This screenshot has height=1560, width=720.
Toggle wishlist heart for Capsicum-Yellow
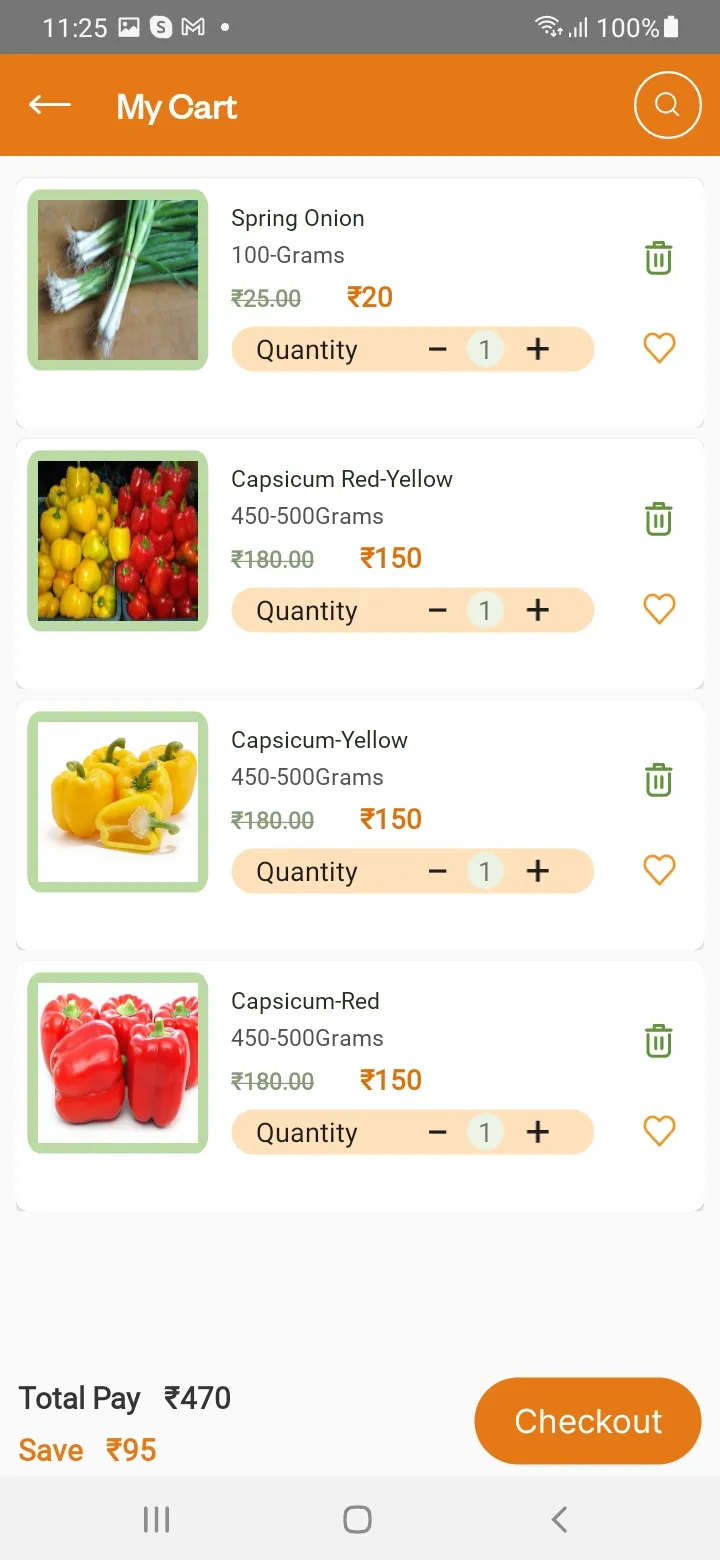[659, 870]
